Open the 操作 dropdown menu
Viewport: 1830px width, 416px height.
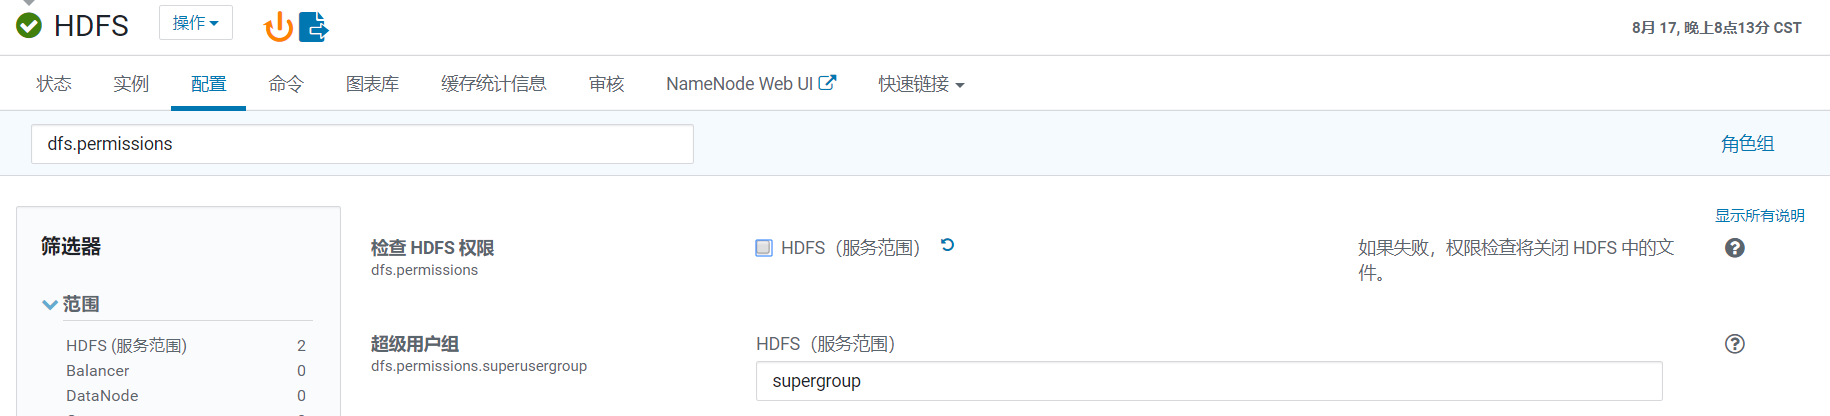click(x=196, y=23)
